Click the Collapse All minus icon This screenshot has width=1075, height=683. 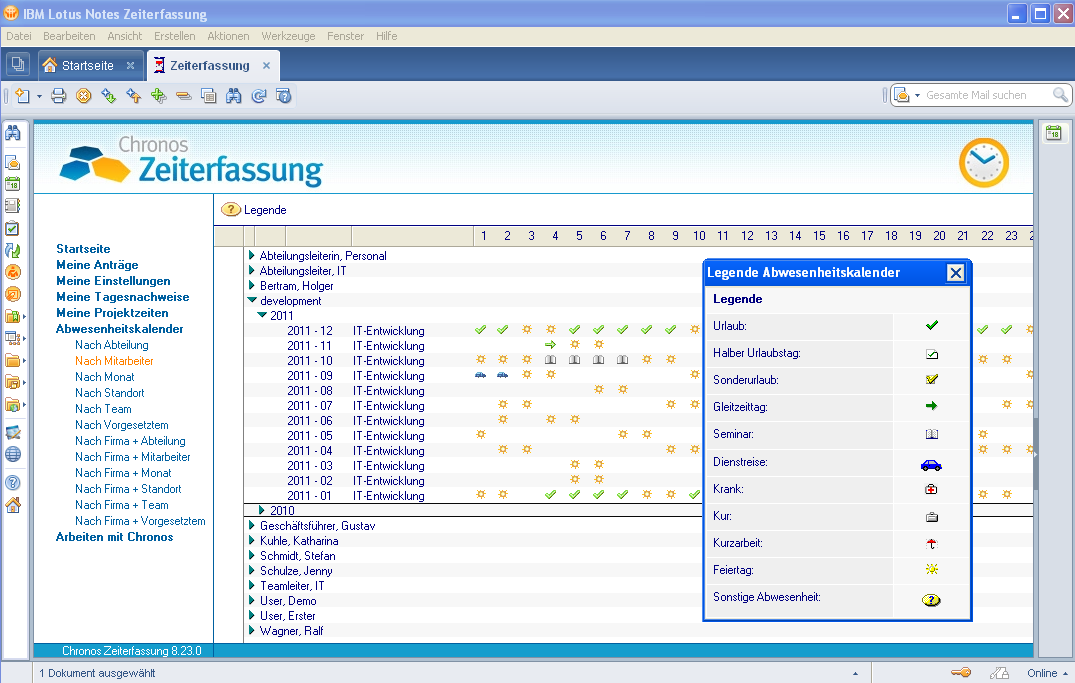tap(183, 96)
